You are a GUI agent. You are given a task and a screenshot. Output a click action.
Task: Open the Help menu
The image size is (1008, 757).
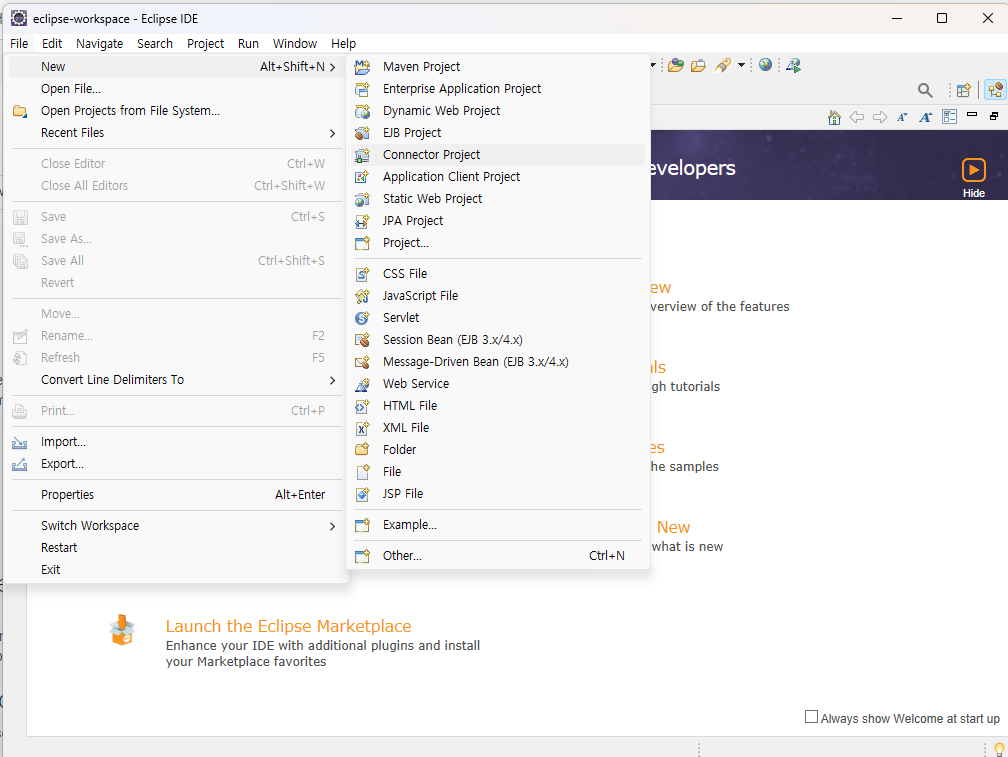tap(343, 44)
